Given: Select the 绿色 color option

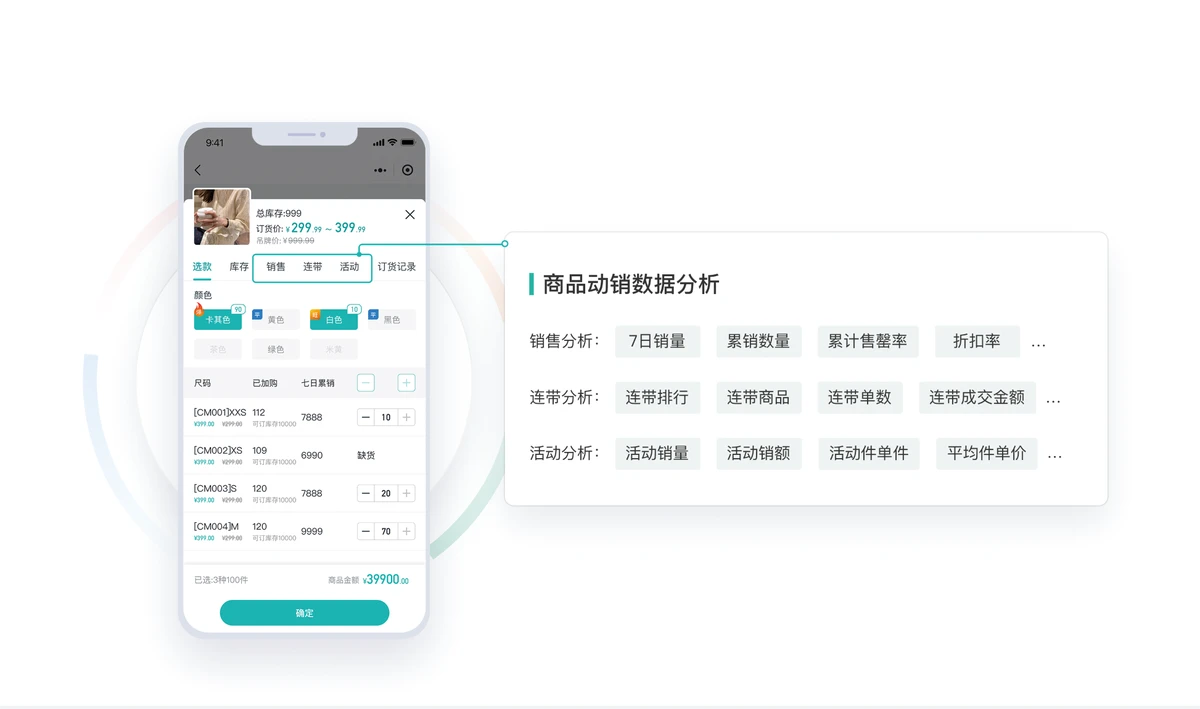Looking at the screenshot, I should point(276,350).
